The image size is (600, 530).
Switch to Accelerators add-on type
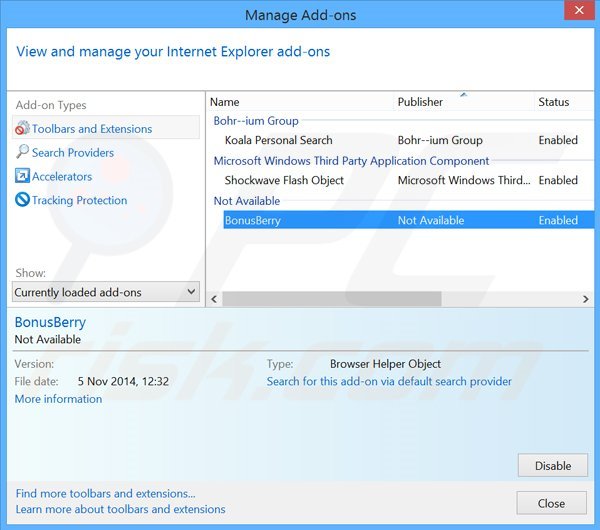62,176
